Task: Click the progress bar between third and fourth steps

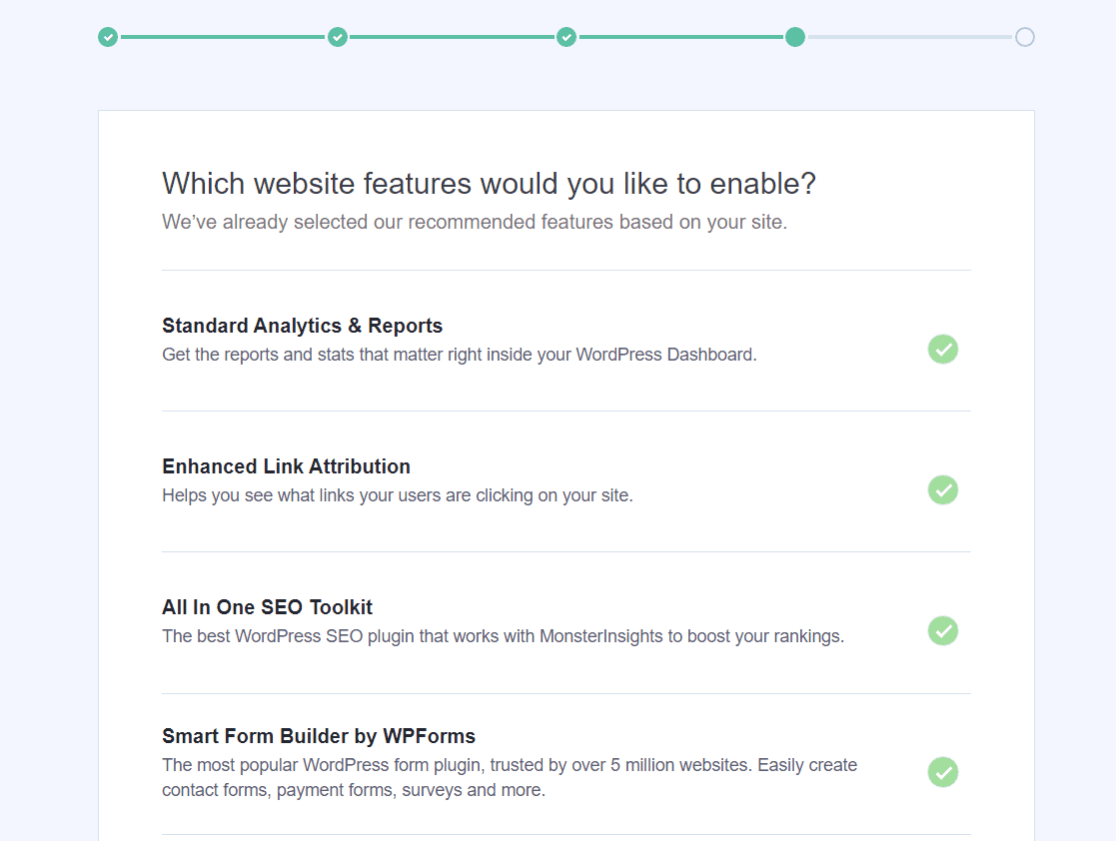Action: pyautogui.click(x=680, y=37)
